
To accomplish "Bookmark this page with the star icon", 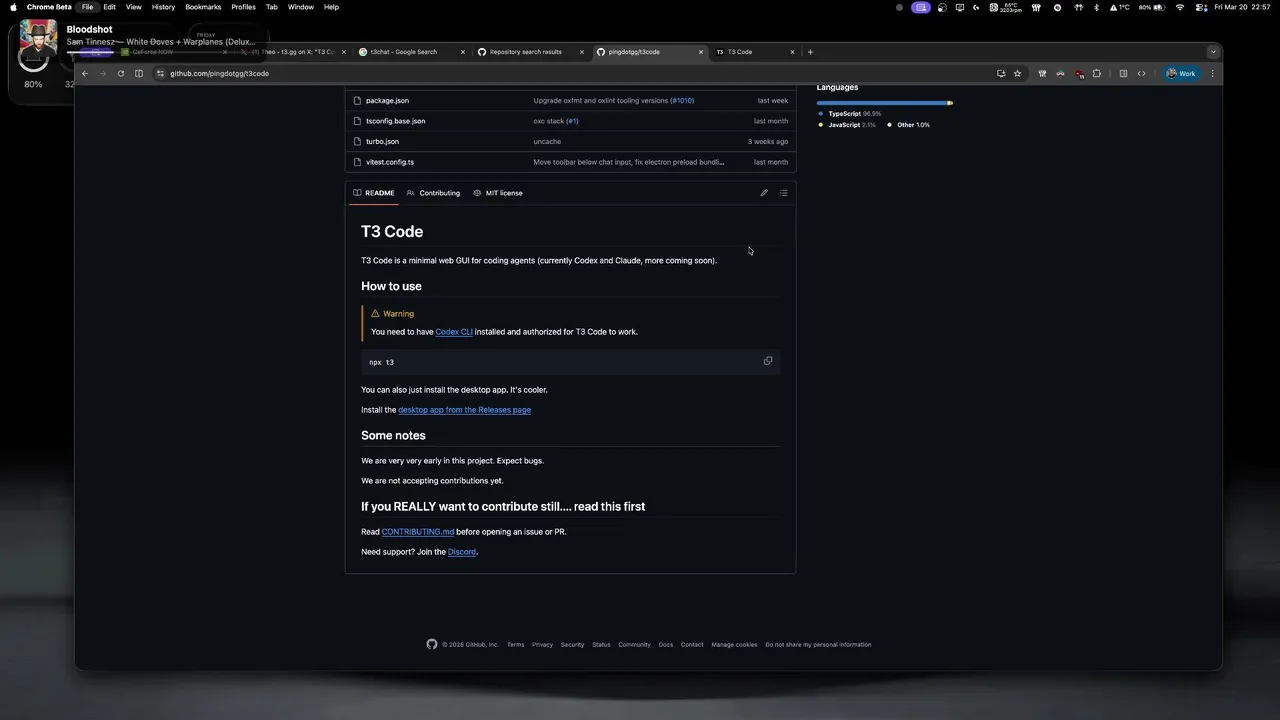I will 1017,73.
